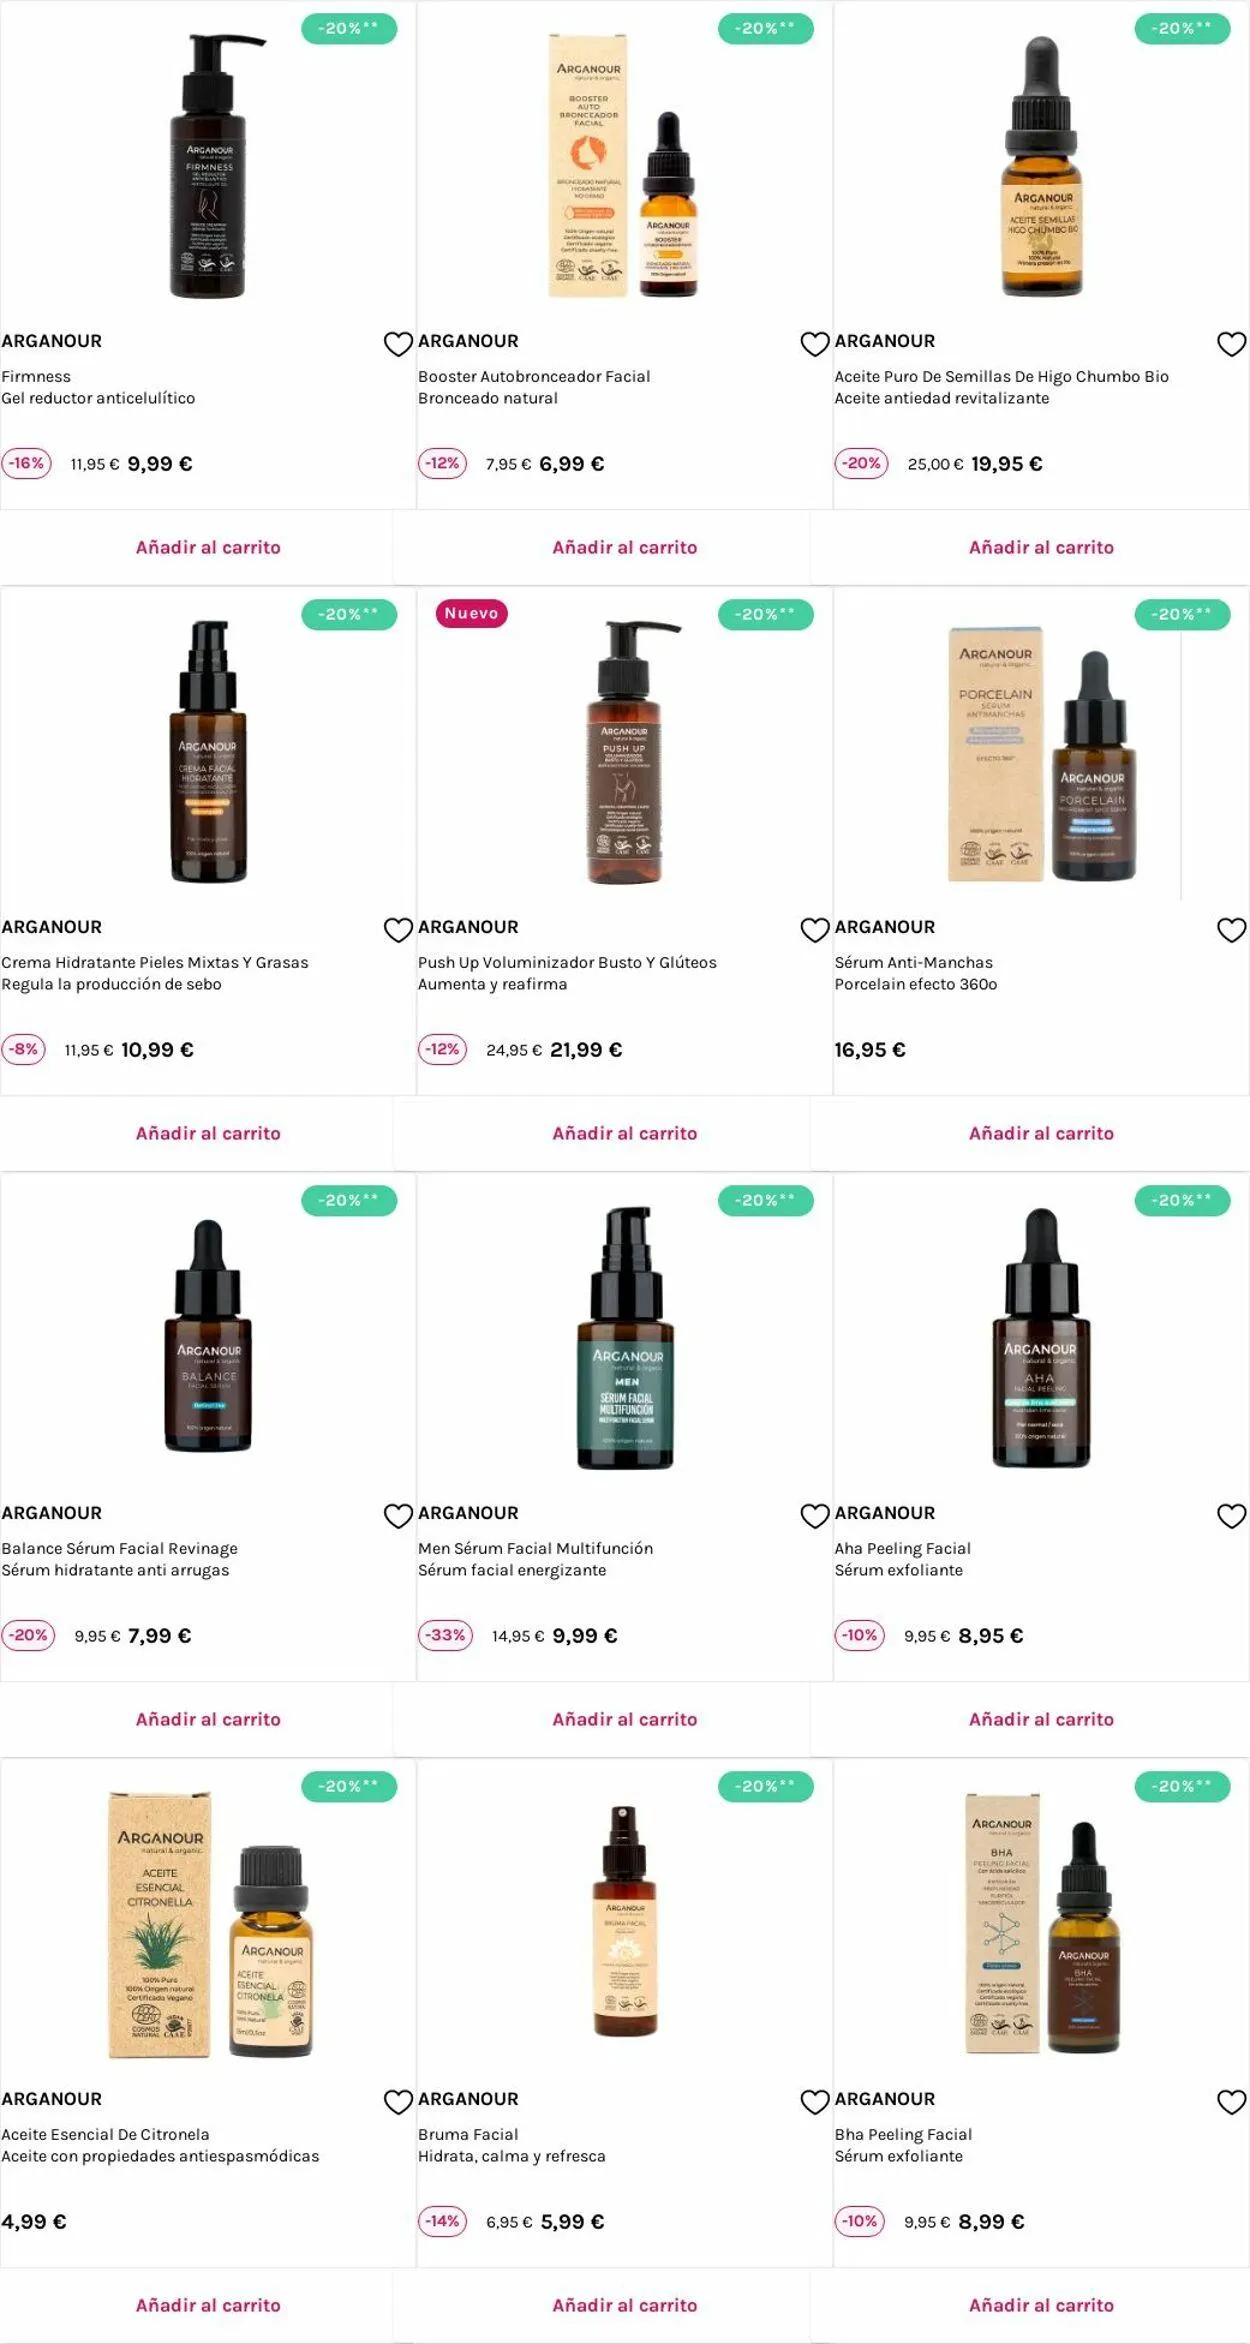Save Push Up Voluminizador via heart icon

click(x=815, y=930)
